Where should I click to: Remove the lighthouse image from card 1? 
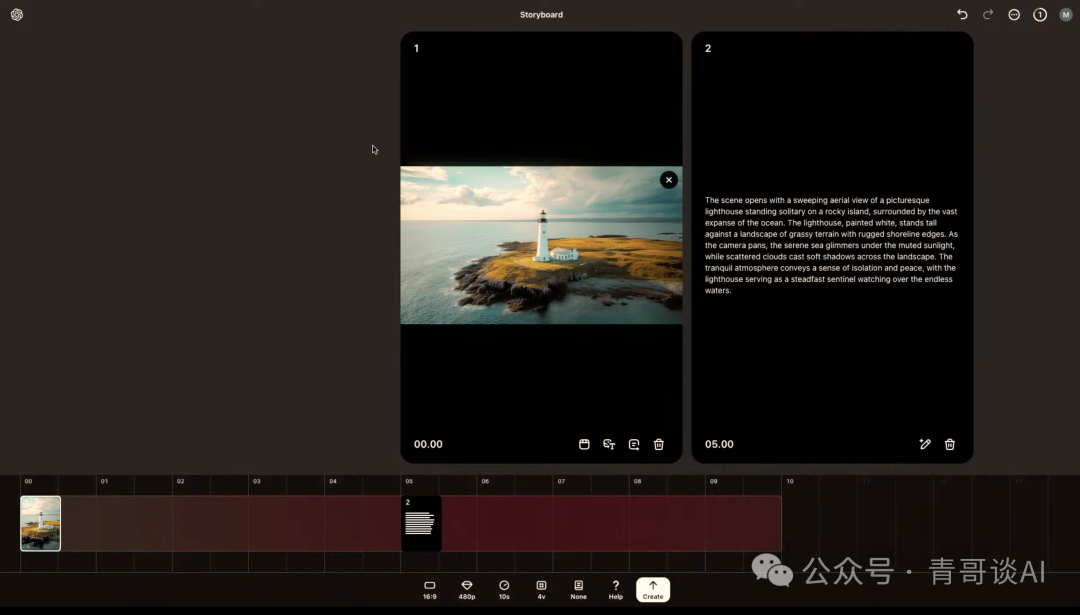[669, 180]
